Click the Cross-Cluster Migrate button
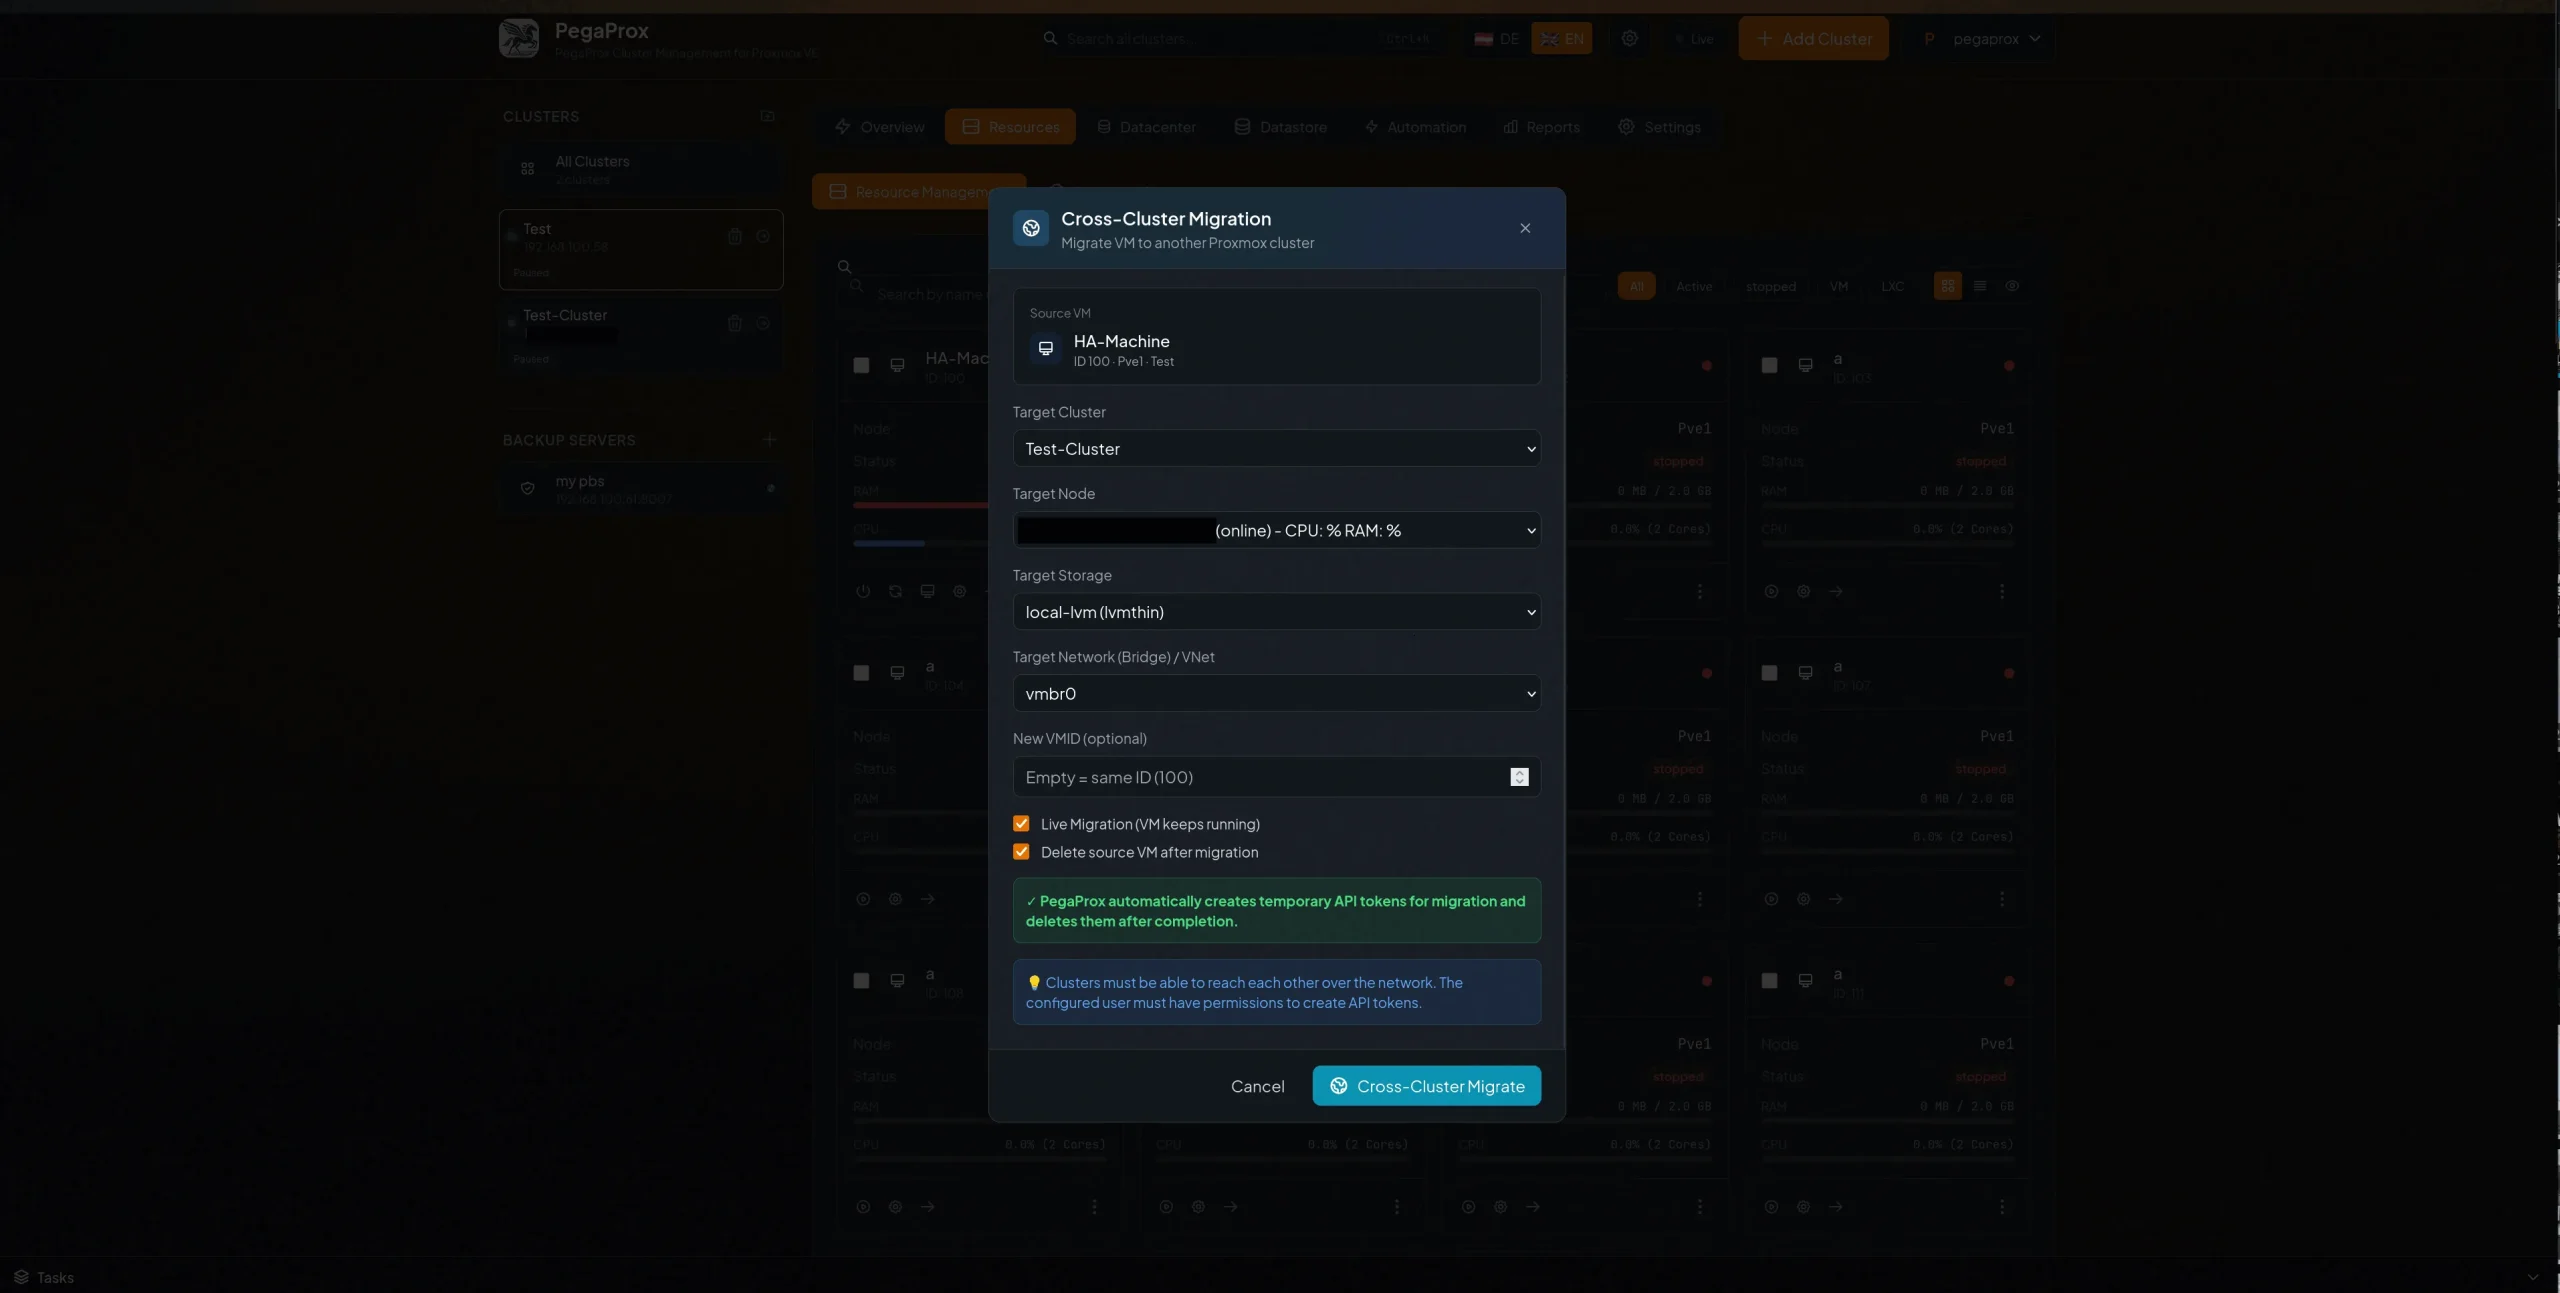Screen dimensions: 2560x1293 click(x=1426, y=1086)
